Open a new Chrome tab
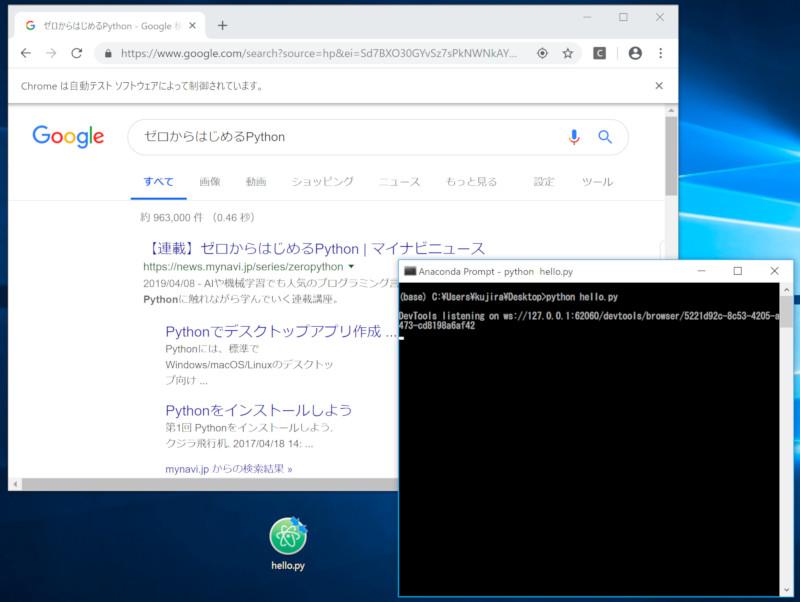Screen dimensions: 800x602 point(222,25)
